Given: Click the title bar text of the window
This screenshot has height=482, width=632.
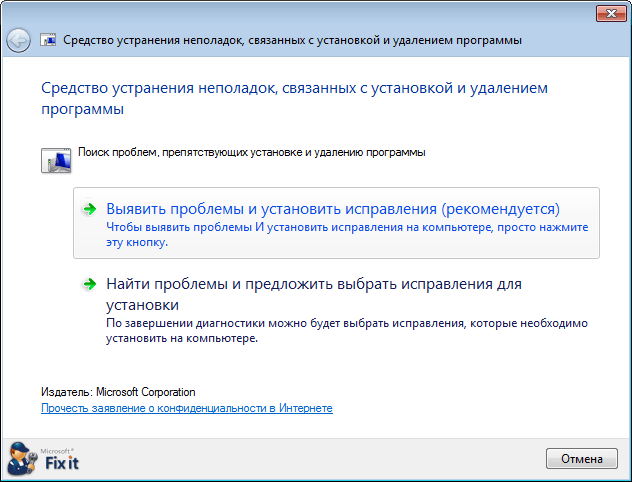Looking at the screenshot, I should tap(292, 40).
